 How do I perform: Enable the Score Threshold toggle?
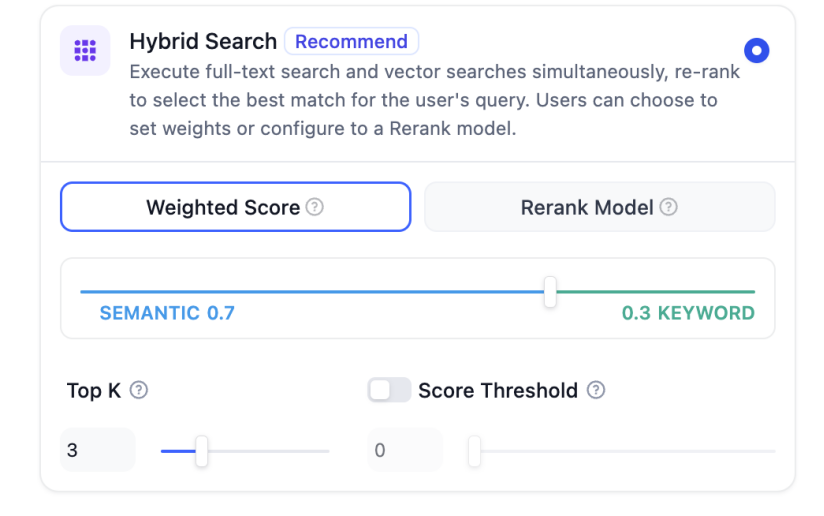tap(389, 390)
